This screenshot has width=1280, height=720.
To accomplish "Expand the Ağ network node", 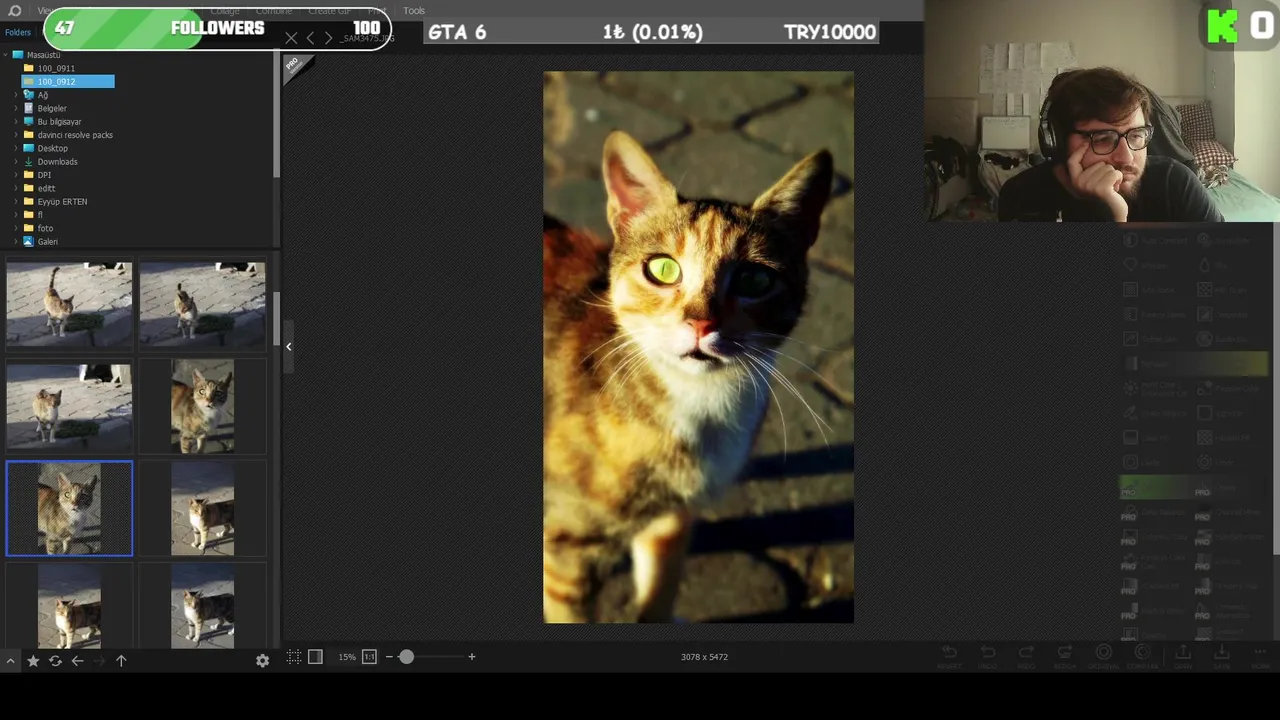I will pos(16,95).
